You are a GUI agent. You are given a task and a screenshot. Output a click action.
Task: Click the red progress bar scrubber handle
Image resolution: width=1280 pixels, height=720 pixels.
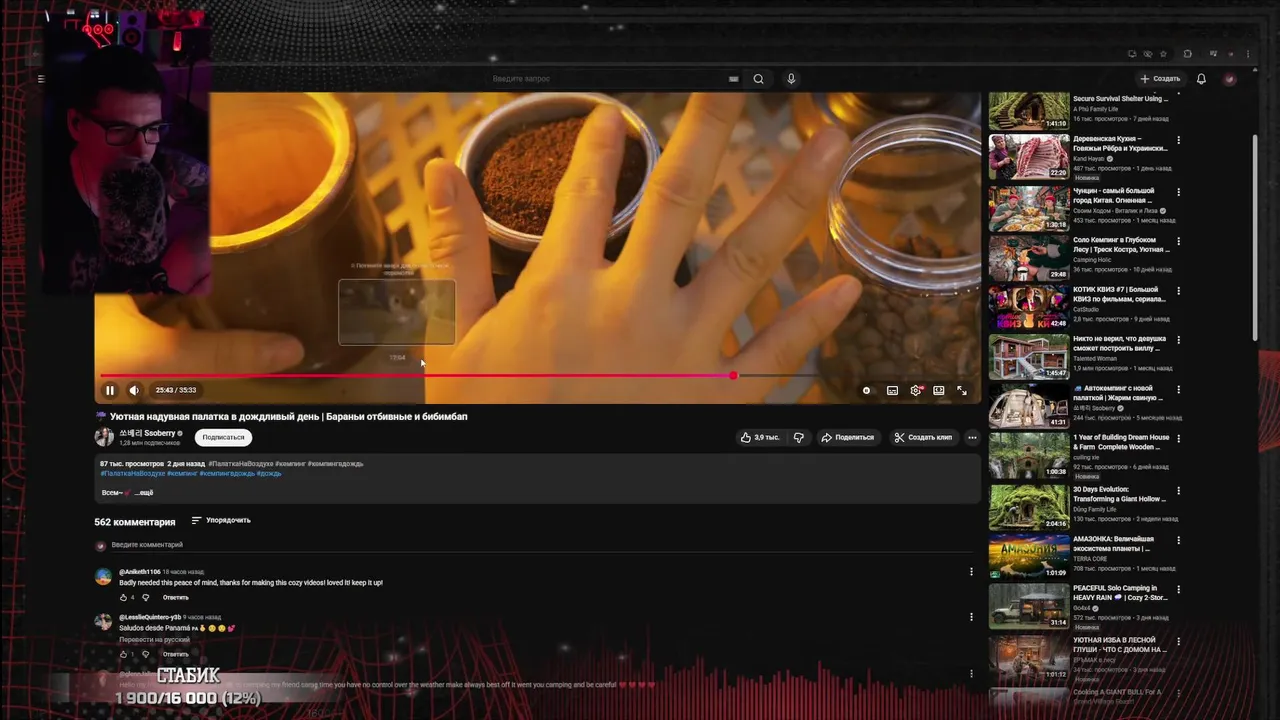point(733,376)
